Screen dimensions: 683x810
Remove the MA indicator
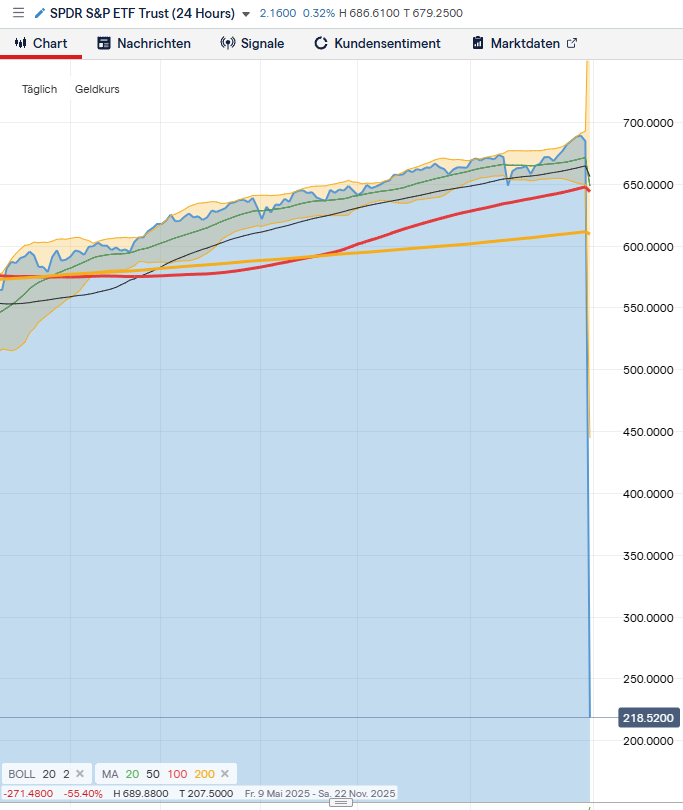click(224, 773)
